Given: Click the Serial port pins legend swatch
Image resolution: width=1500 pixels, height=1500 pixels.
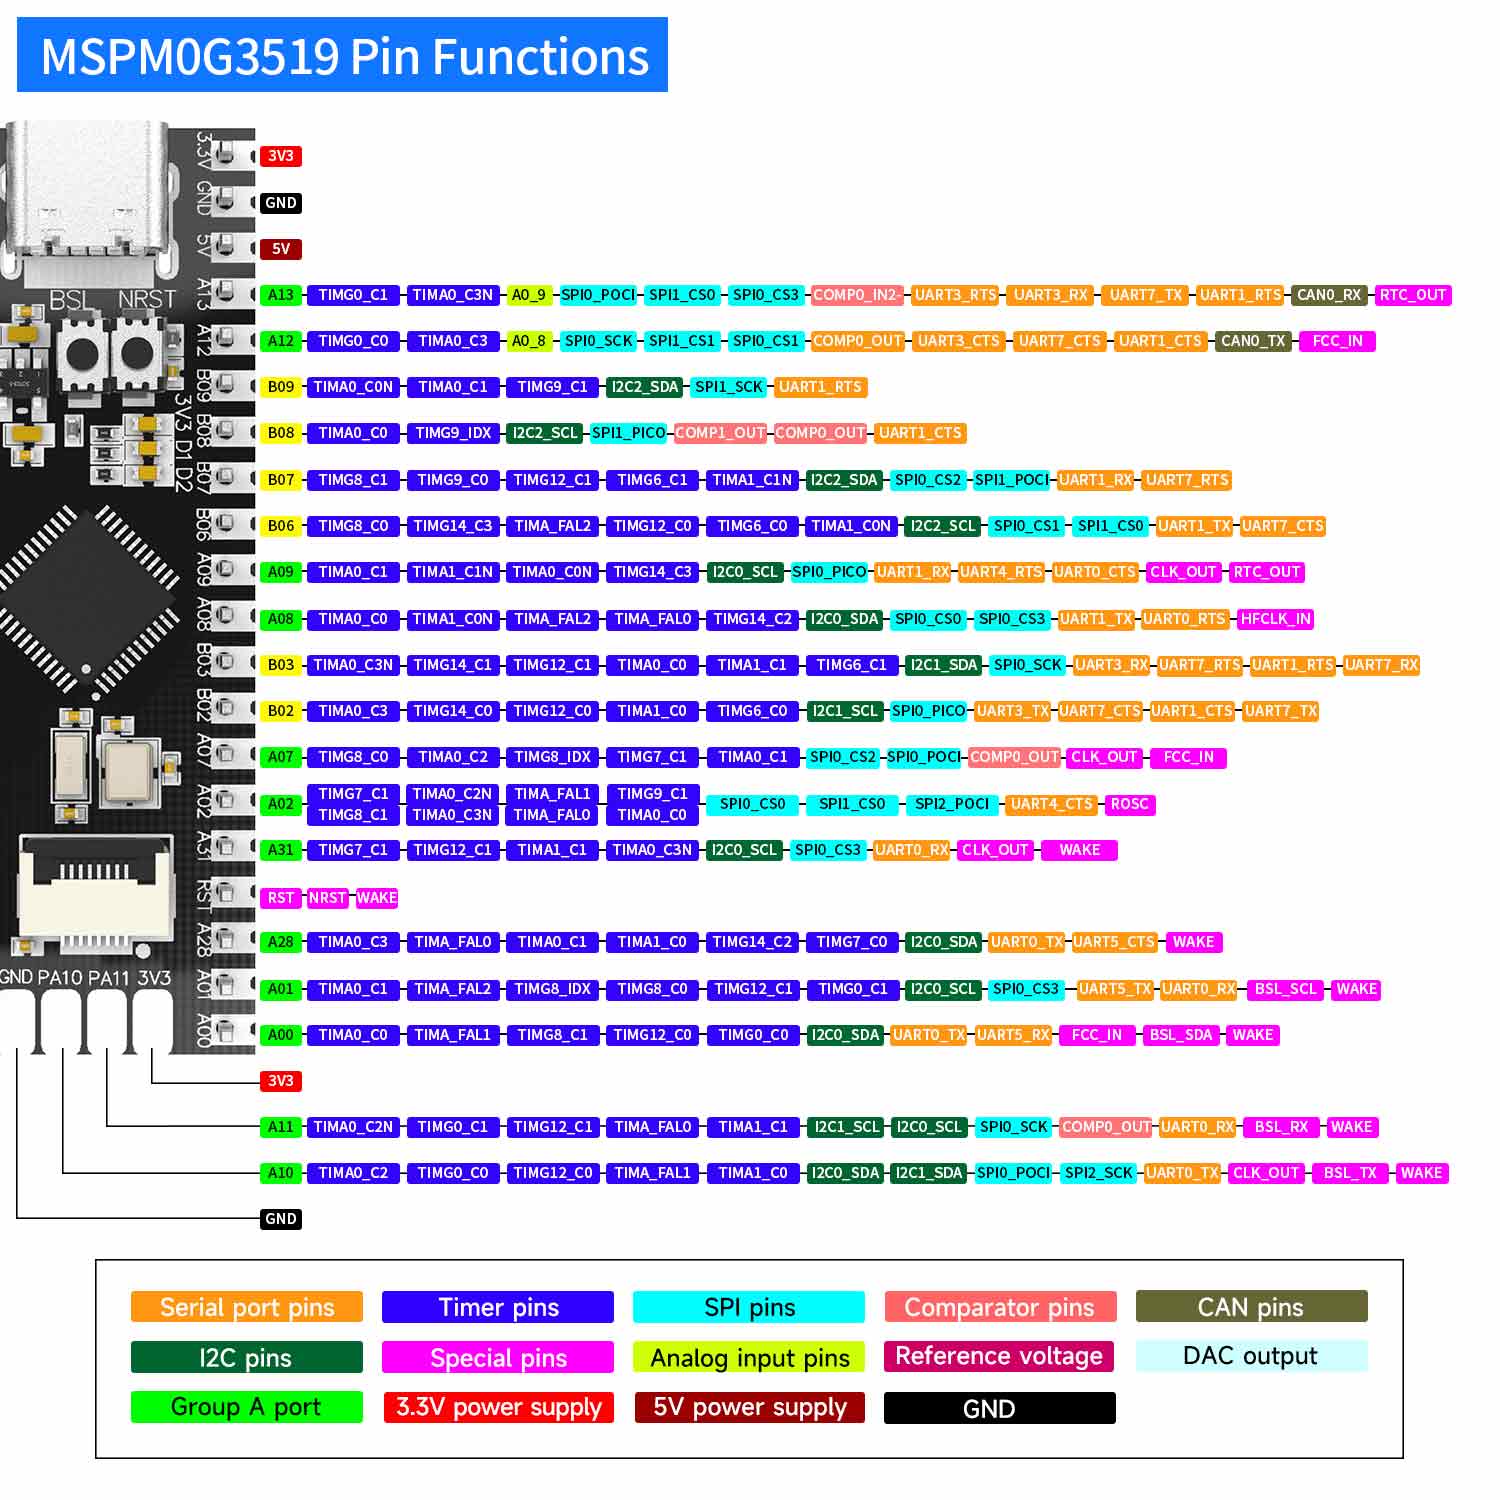Looking at the screenshot, I should [247, 1307].
